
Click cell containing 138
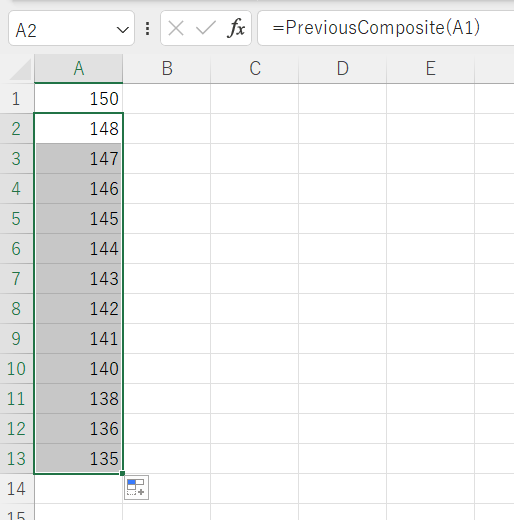[79, 399]
